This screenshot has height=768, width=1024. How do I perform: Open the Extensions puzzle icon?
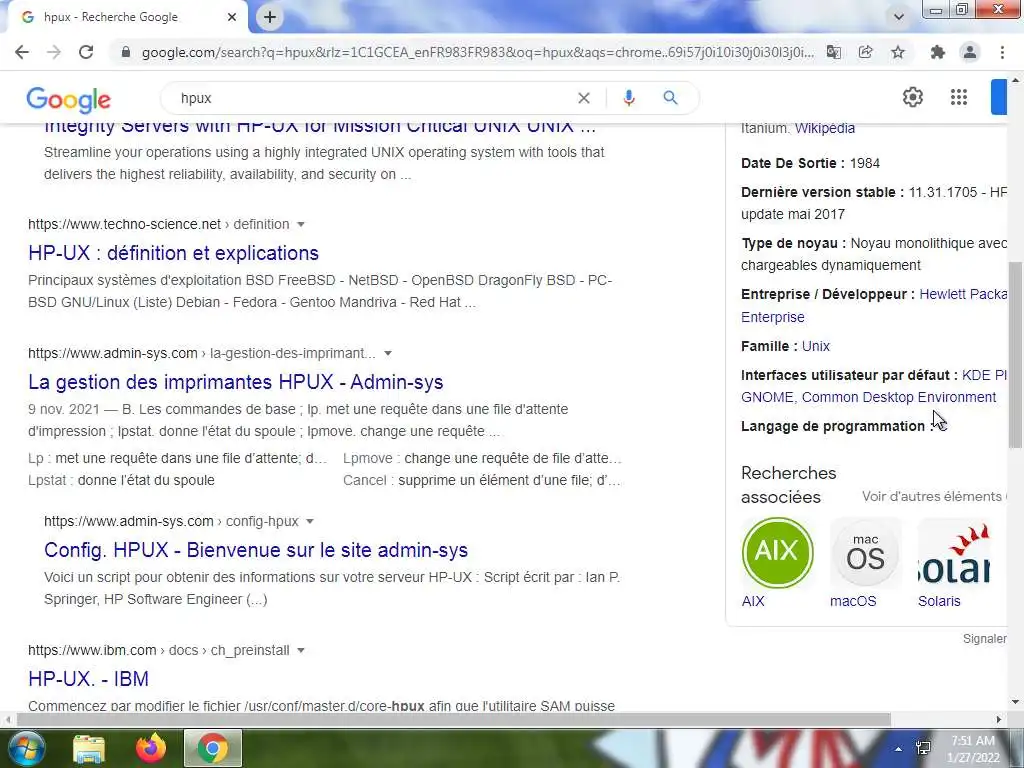[938, 52]
